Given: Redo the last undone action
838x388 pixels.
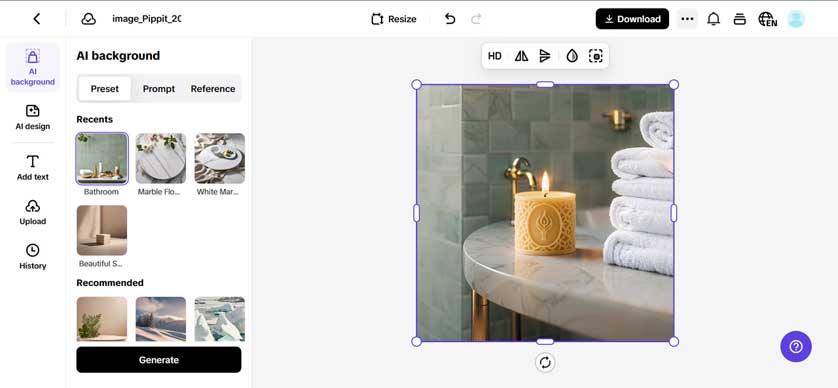Looking at the screenshot, I should coord(476,19).
